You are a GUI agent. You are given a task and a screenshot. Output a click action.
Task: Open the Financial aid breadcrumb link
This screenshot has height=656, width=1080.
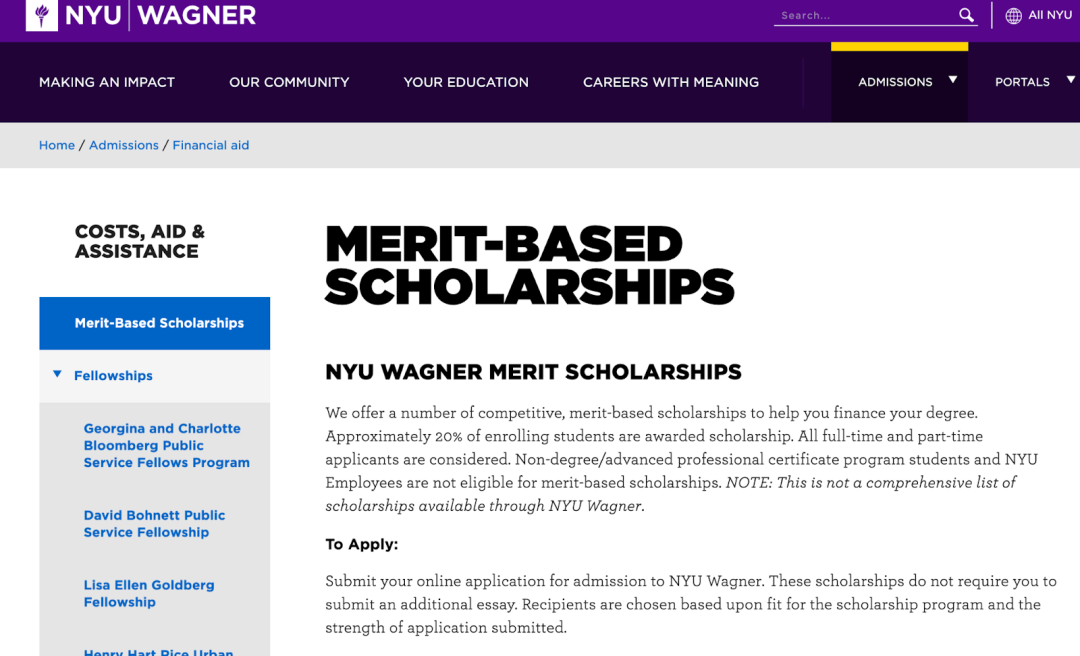pyautogui.click(x=211, y=145)
